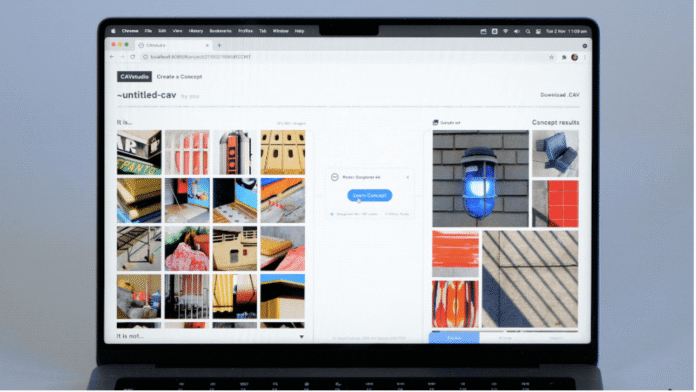696x392 pixels.
Task: Open the blue bench result image
Action: [555, 154]
